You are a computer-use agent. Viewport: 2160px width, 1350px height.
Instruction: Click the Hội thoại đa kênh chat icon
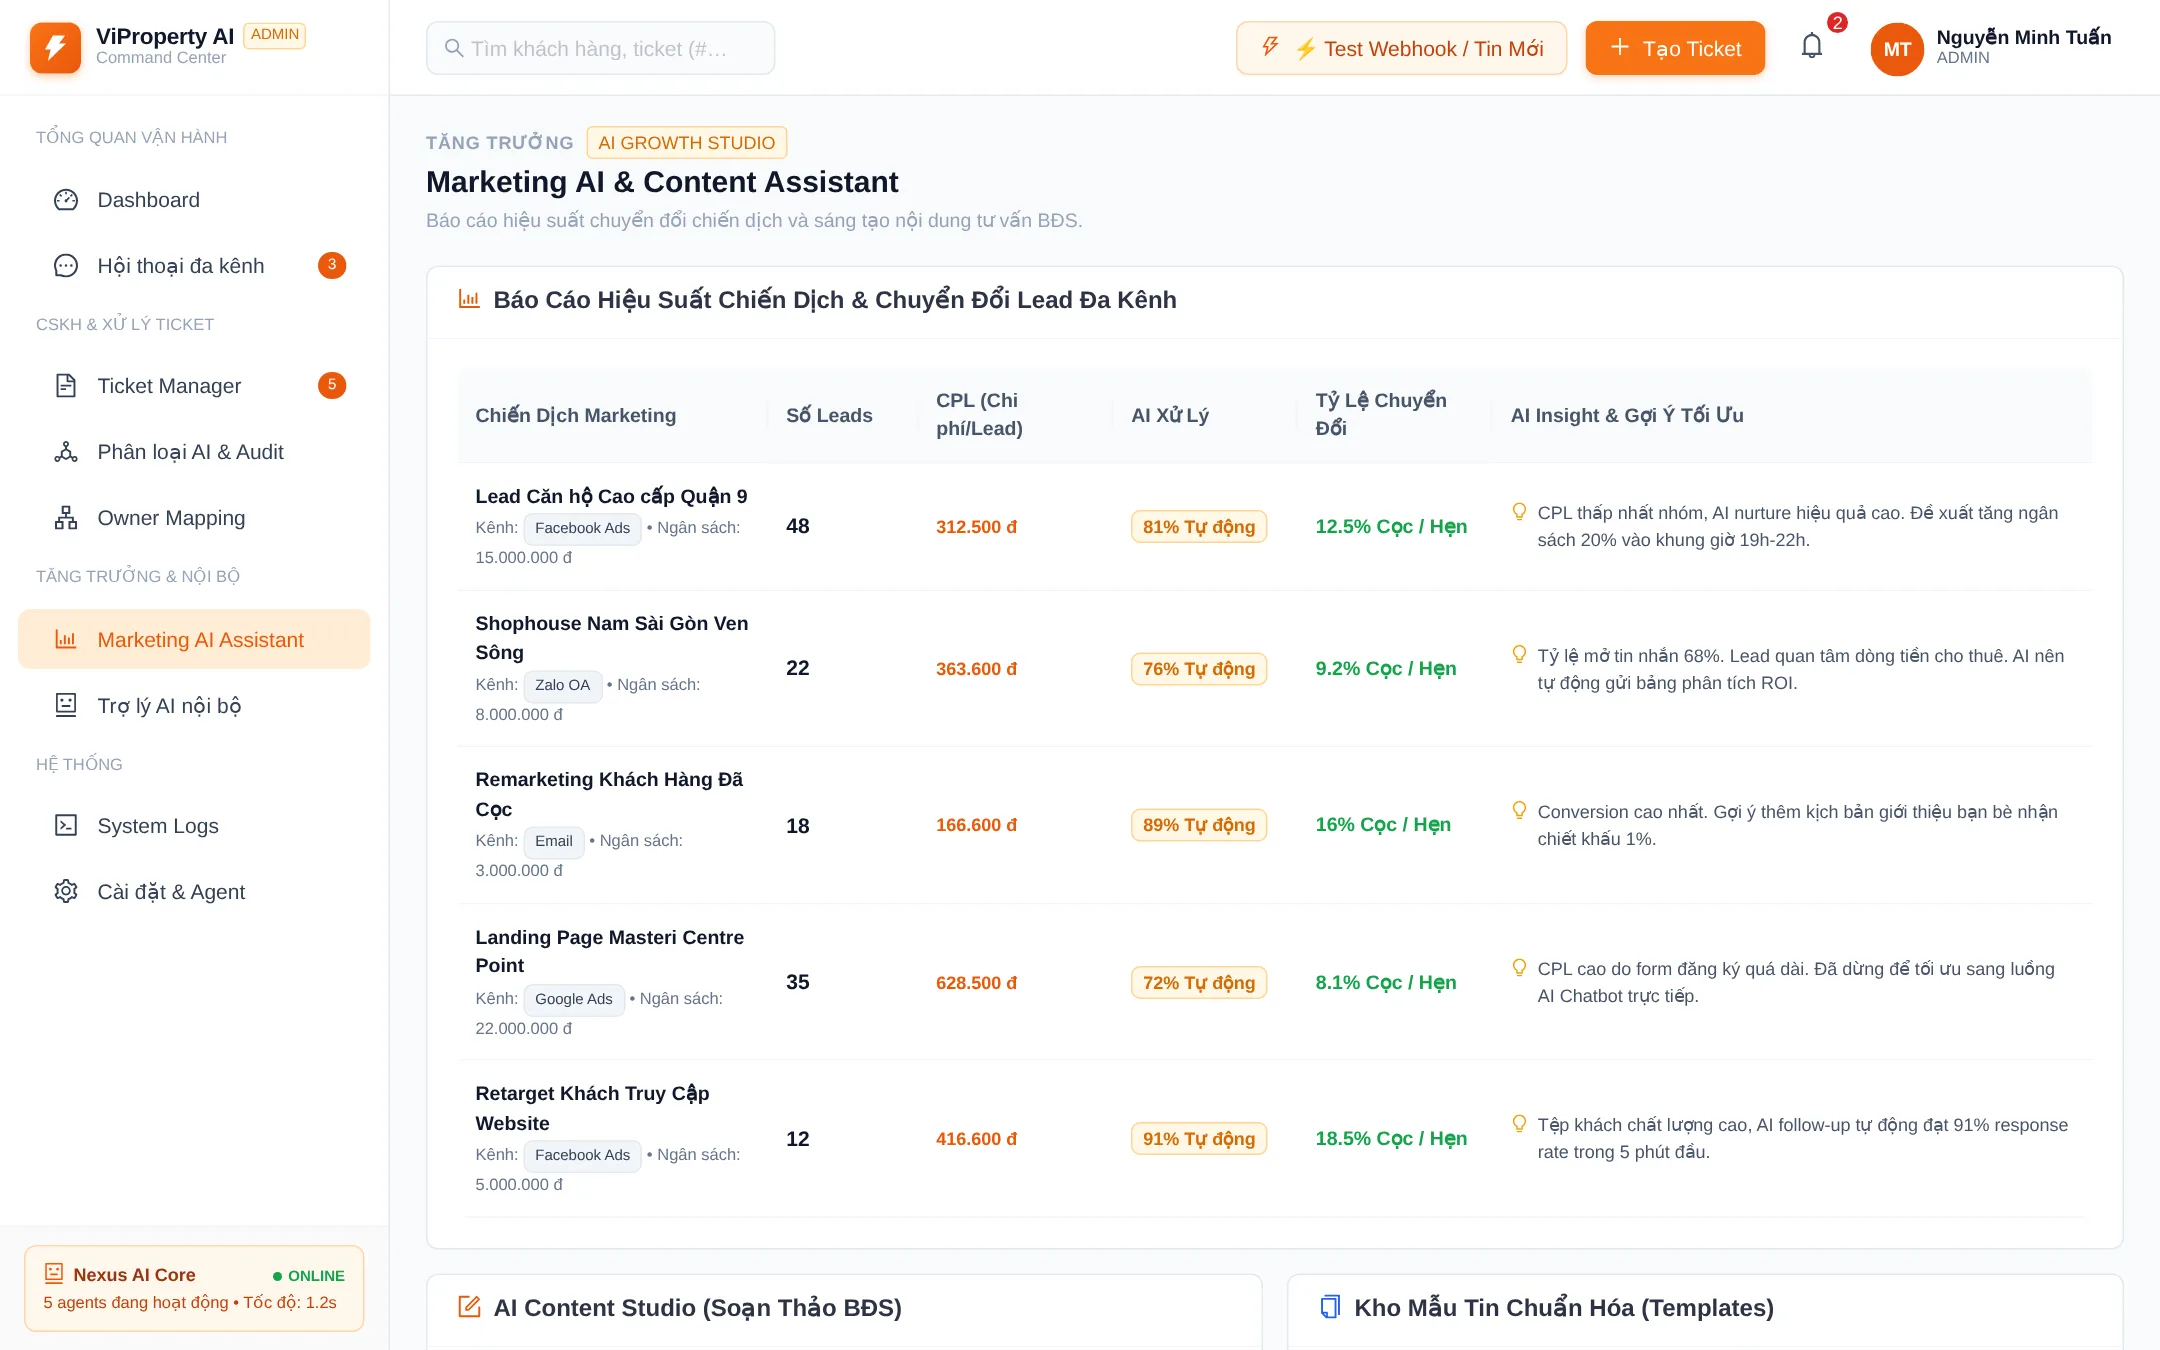[x=66, y=266]
